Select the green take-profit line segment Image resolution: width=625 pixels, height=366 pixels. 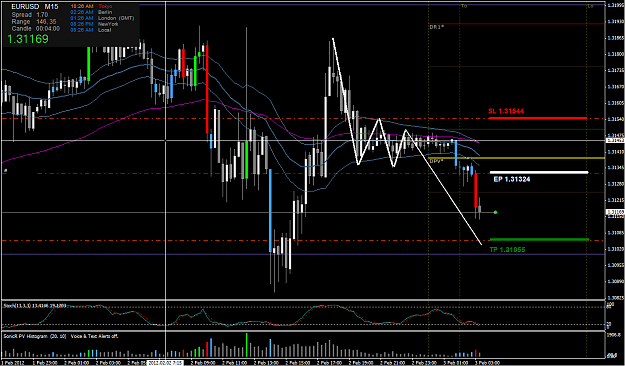click(x=539, y=239)
